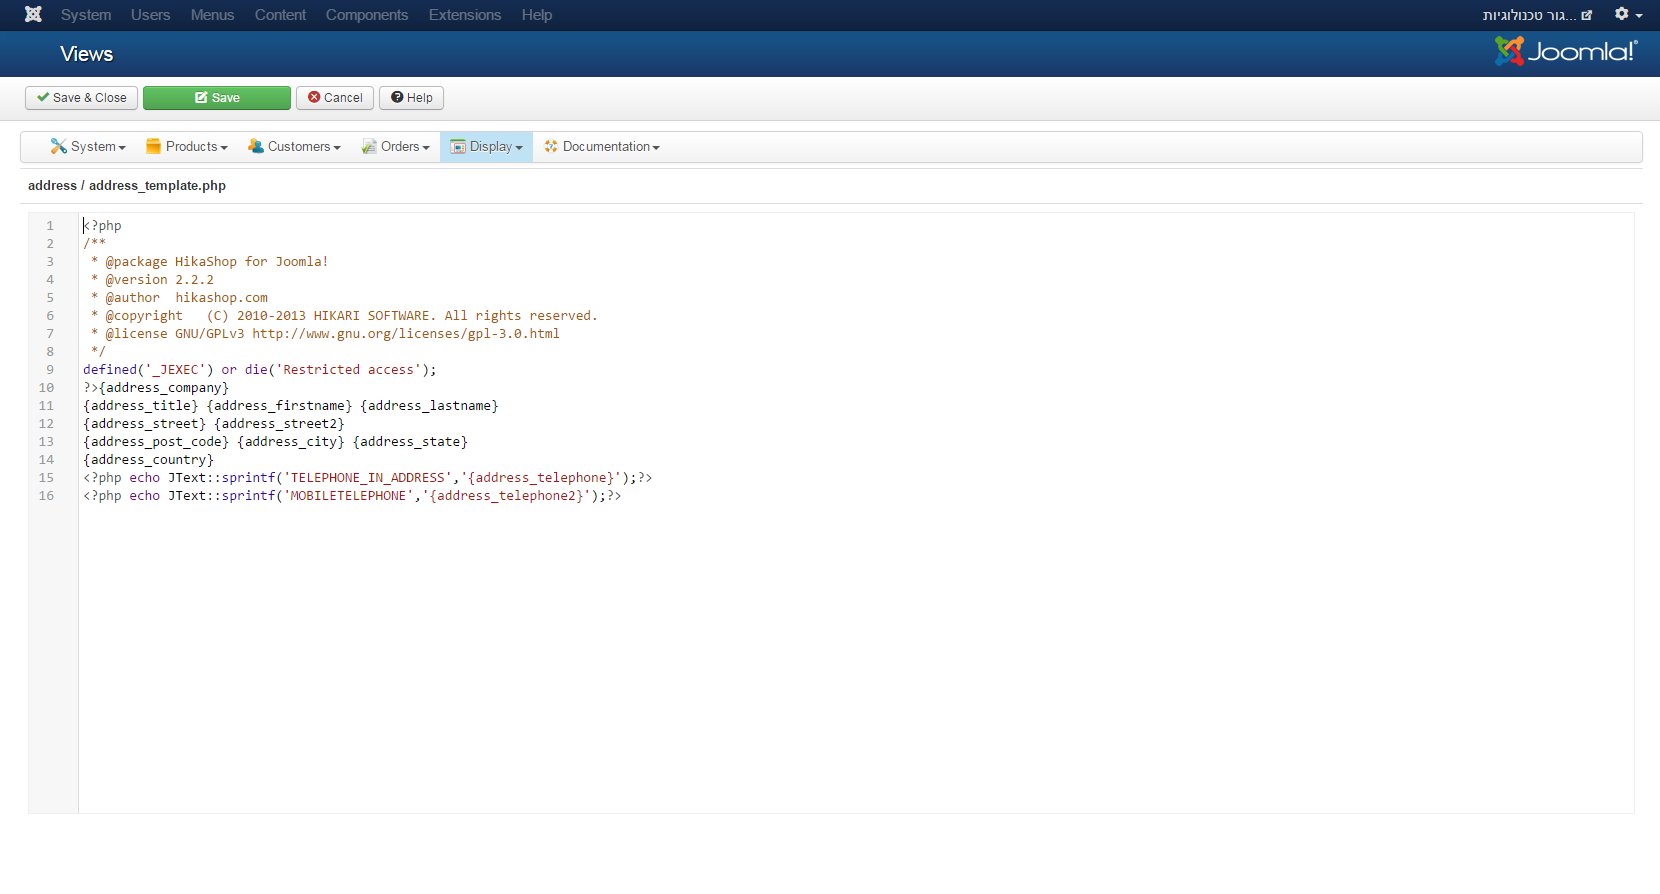Click the @version 2.2.2 comment line

(x=152, y=280)
